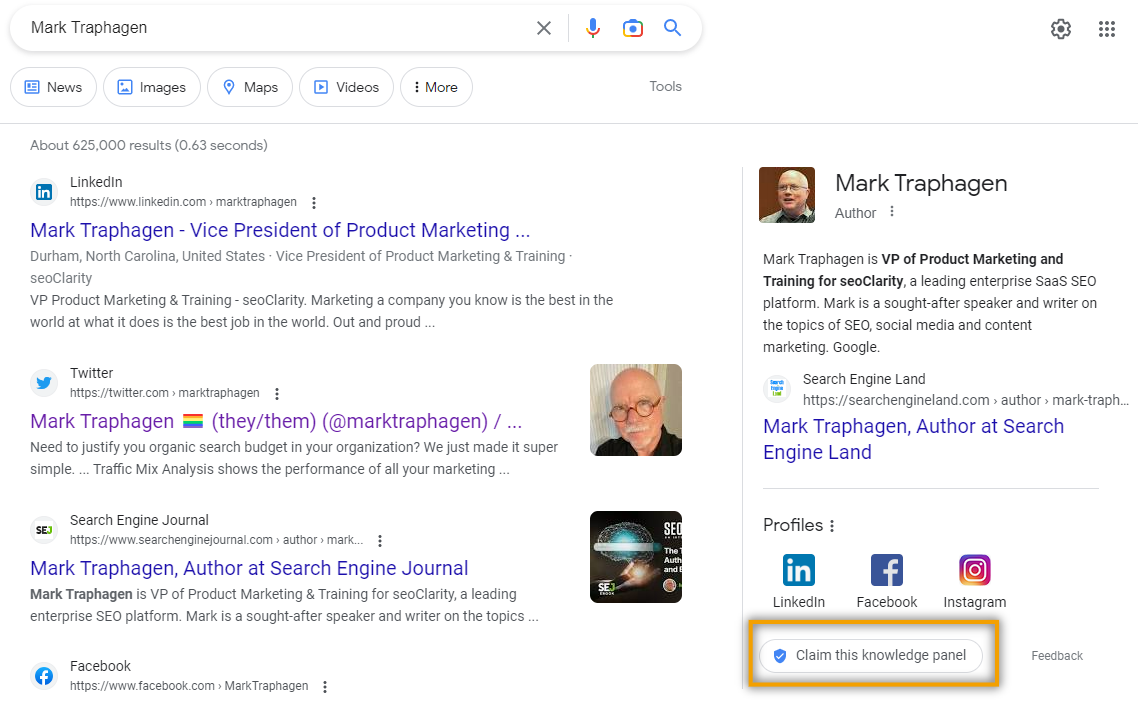This screenshot has height=702, width=1138.
Task: Click LinkedIn favicon next to first result
Action: click(x=44, y=192)
